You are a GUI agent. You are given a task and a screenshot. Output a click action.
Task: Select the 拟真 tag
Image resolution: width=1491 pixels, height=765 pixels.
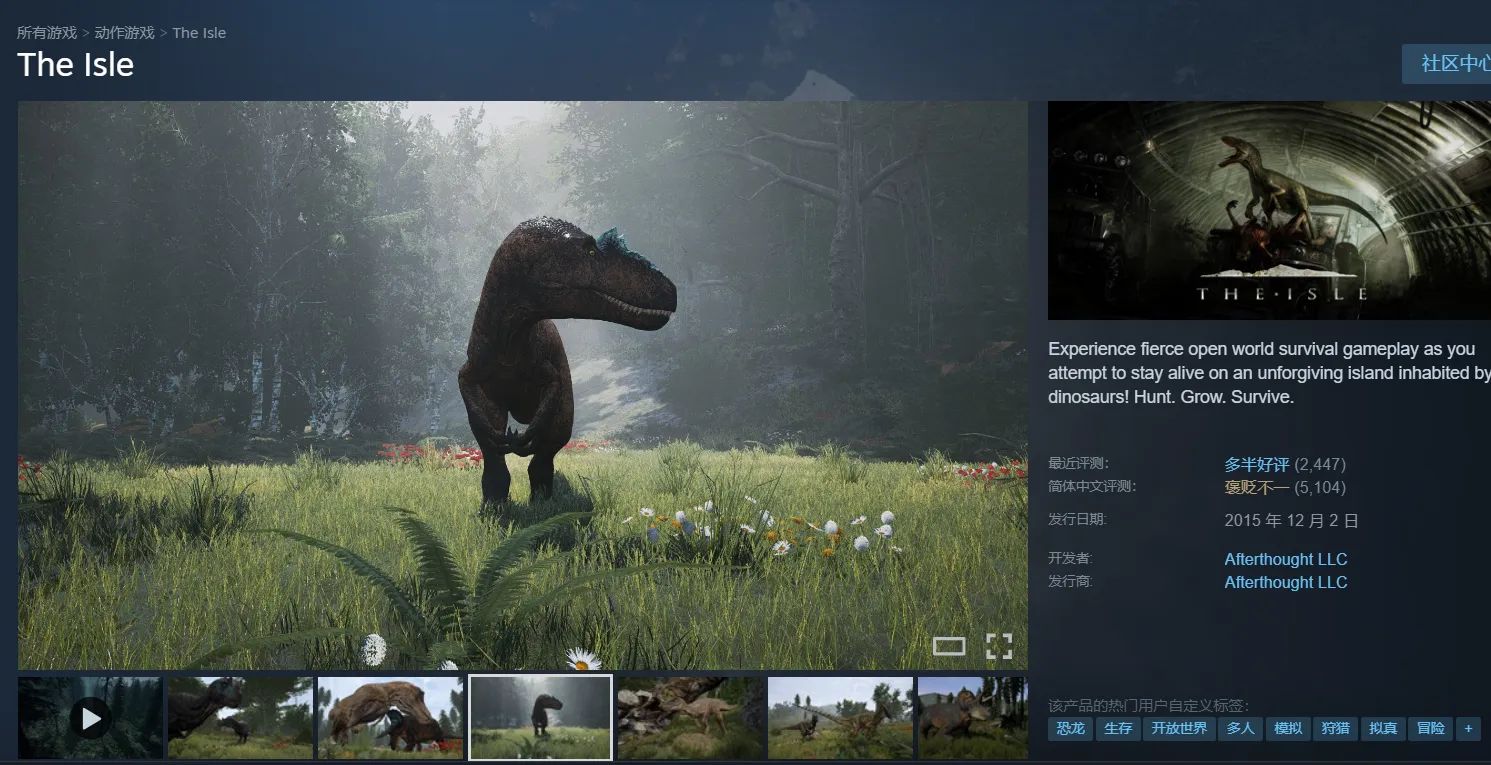point(1384,729)
